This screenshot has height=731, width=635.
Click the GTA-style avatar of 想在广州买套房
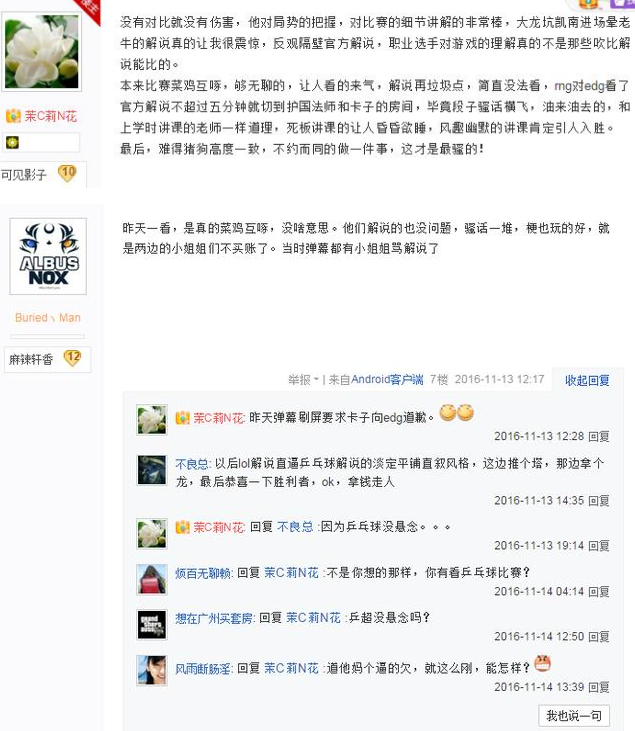coord(152,624)
